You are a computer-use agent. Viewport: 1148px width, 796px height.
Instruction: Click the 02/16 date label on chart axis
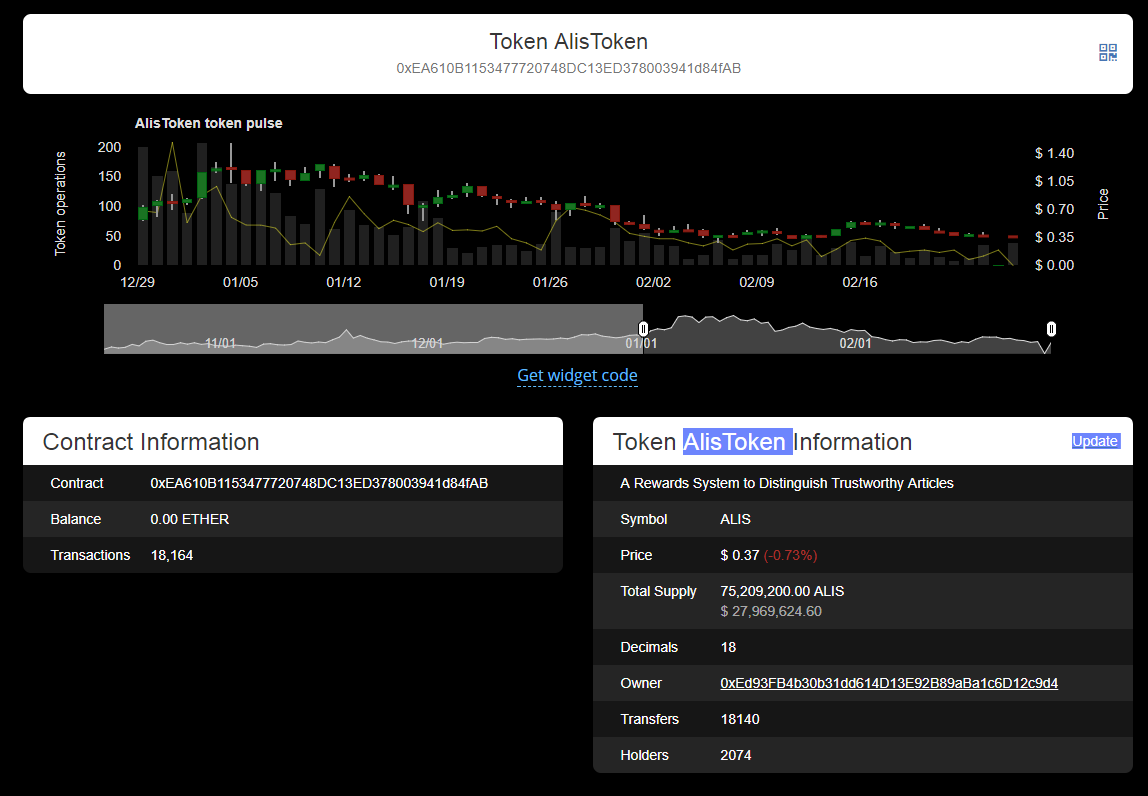click(860, 282)
